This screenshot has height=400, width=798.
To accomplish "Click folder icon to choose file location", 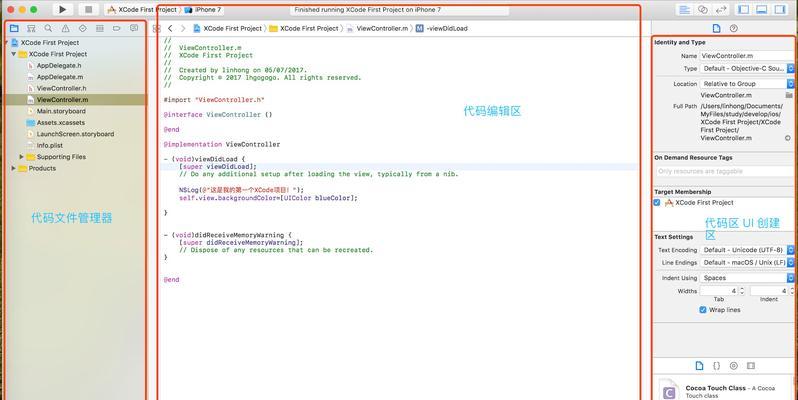I will [x=789, y=95].
